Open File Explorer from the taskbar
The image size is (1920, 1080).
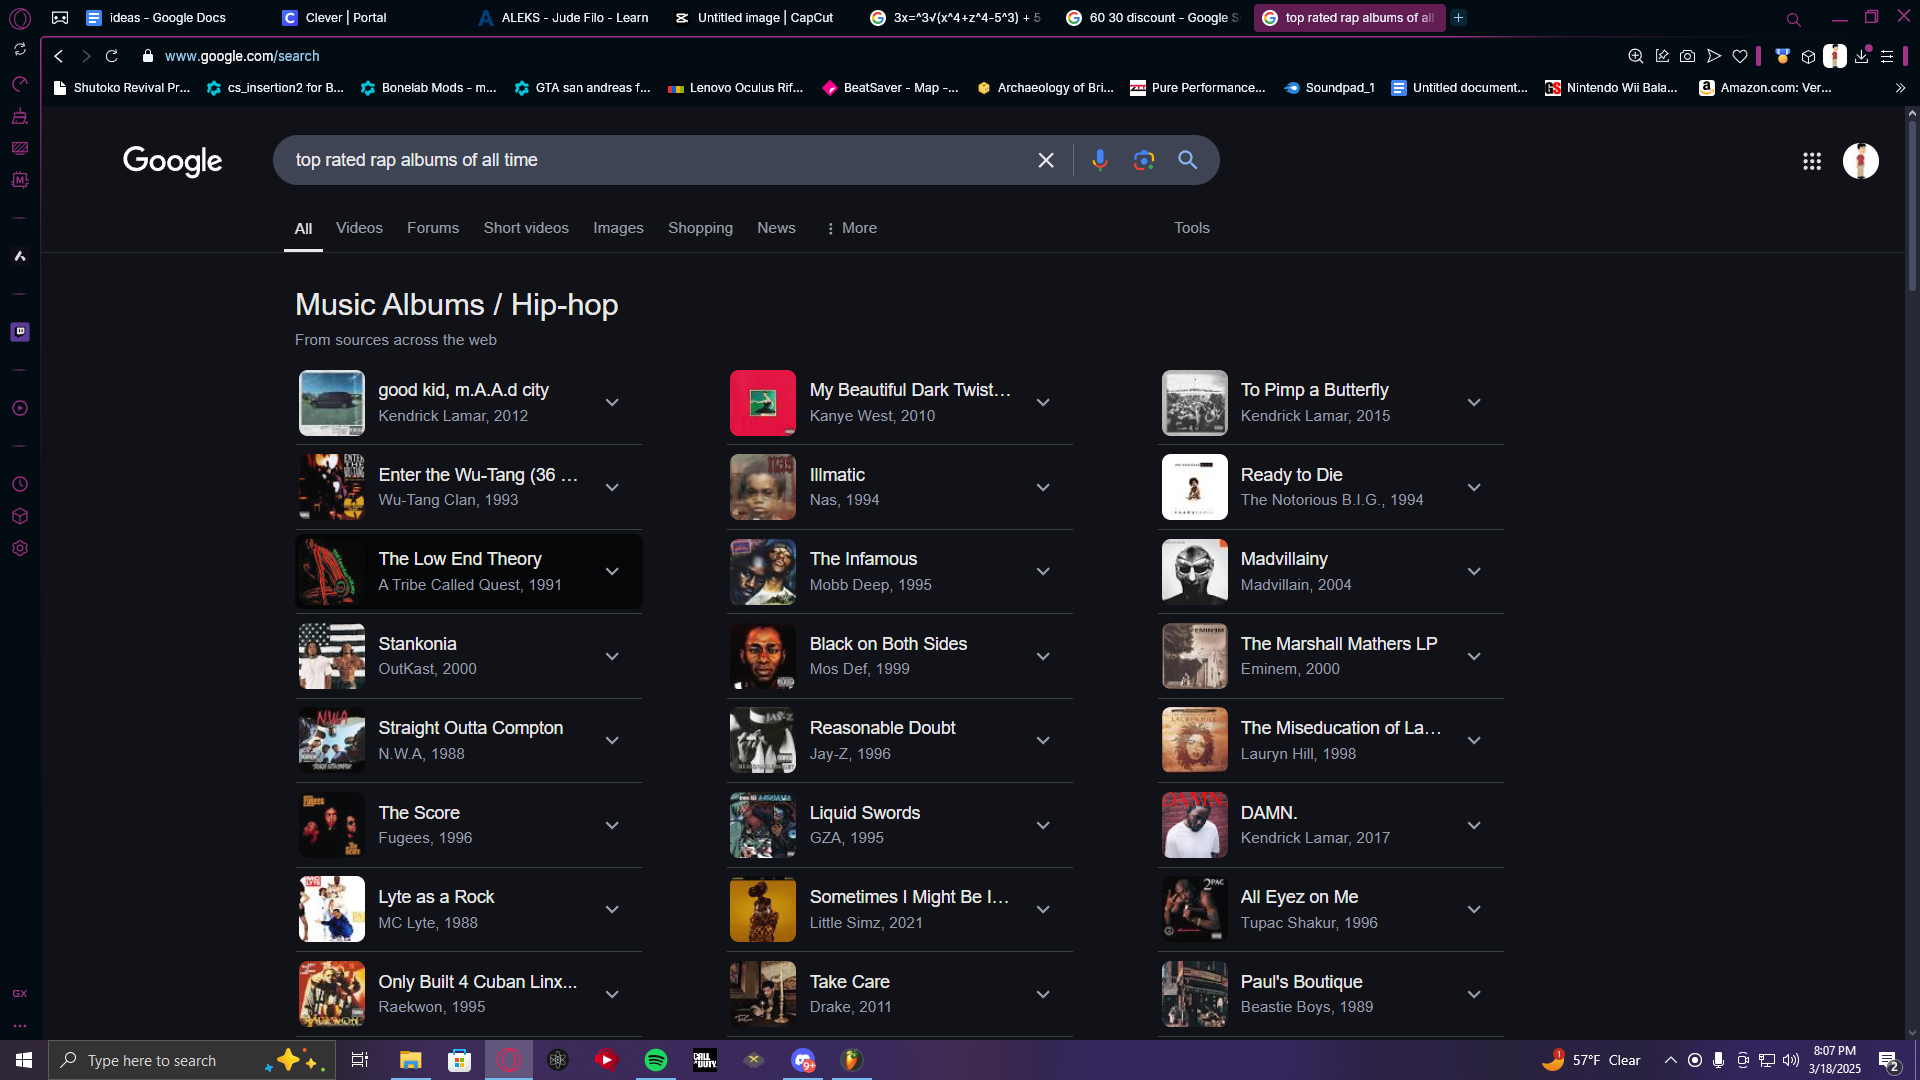tap(410, 1060)
